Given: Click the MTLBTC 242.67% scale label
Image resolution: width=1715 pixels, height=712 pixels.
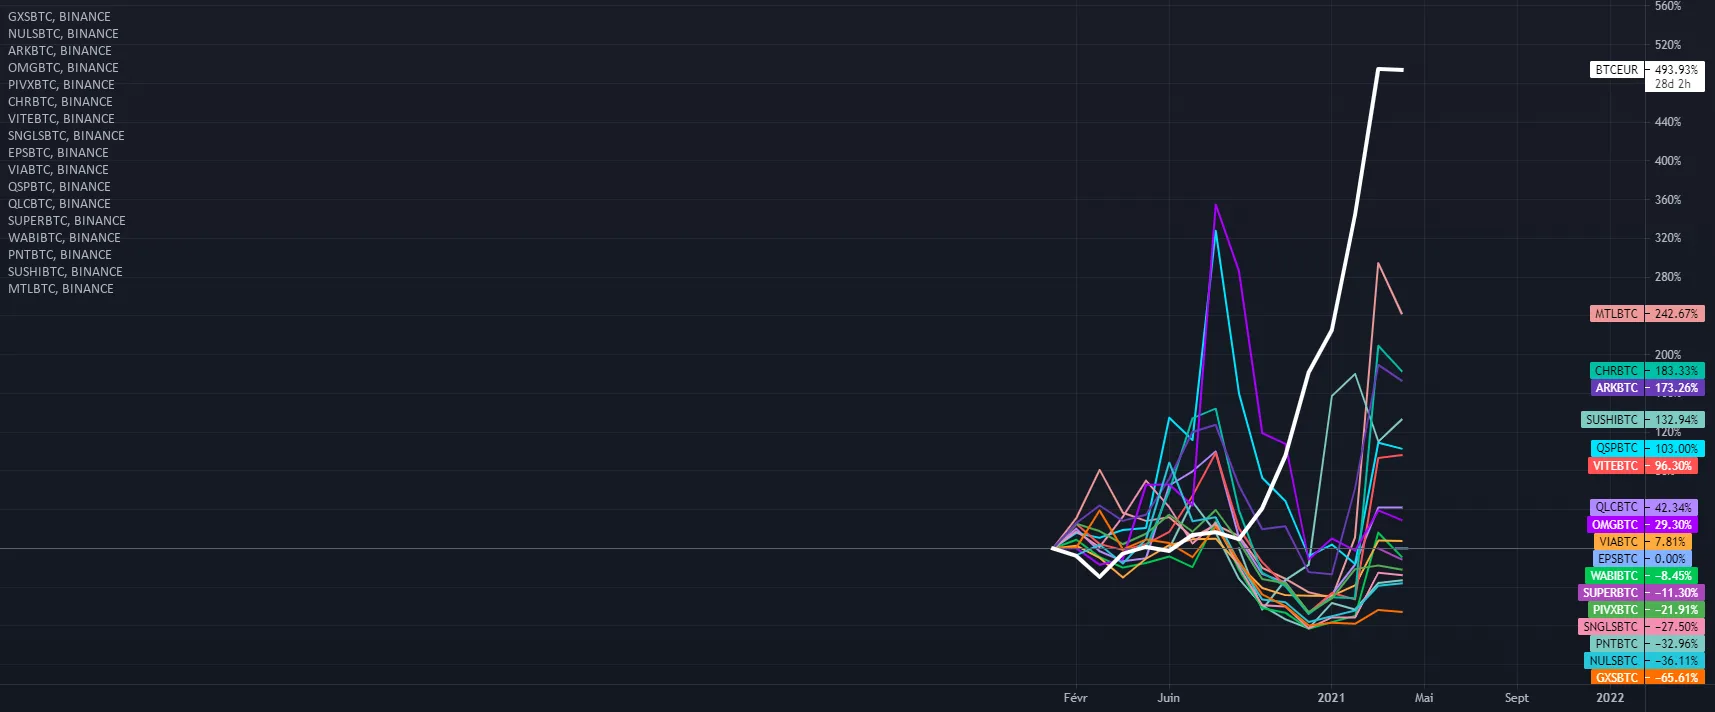Looking at the screenshot, I should [x=1647, y=314].
